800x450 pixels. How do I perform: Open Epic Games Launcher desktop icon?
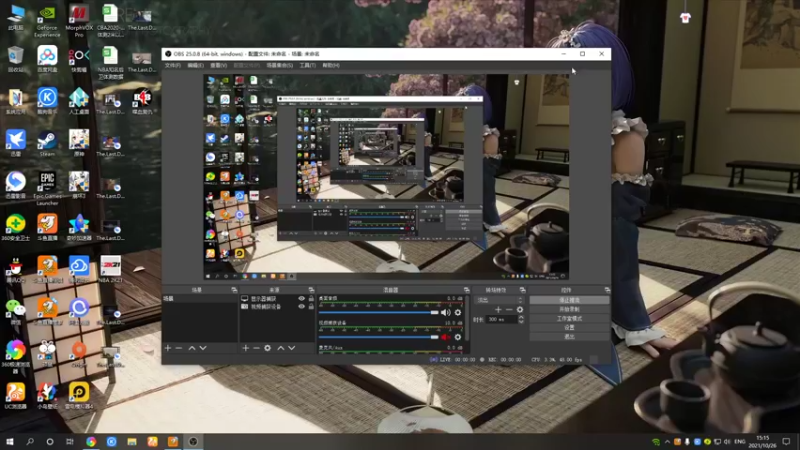point(47,188)
